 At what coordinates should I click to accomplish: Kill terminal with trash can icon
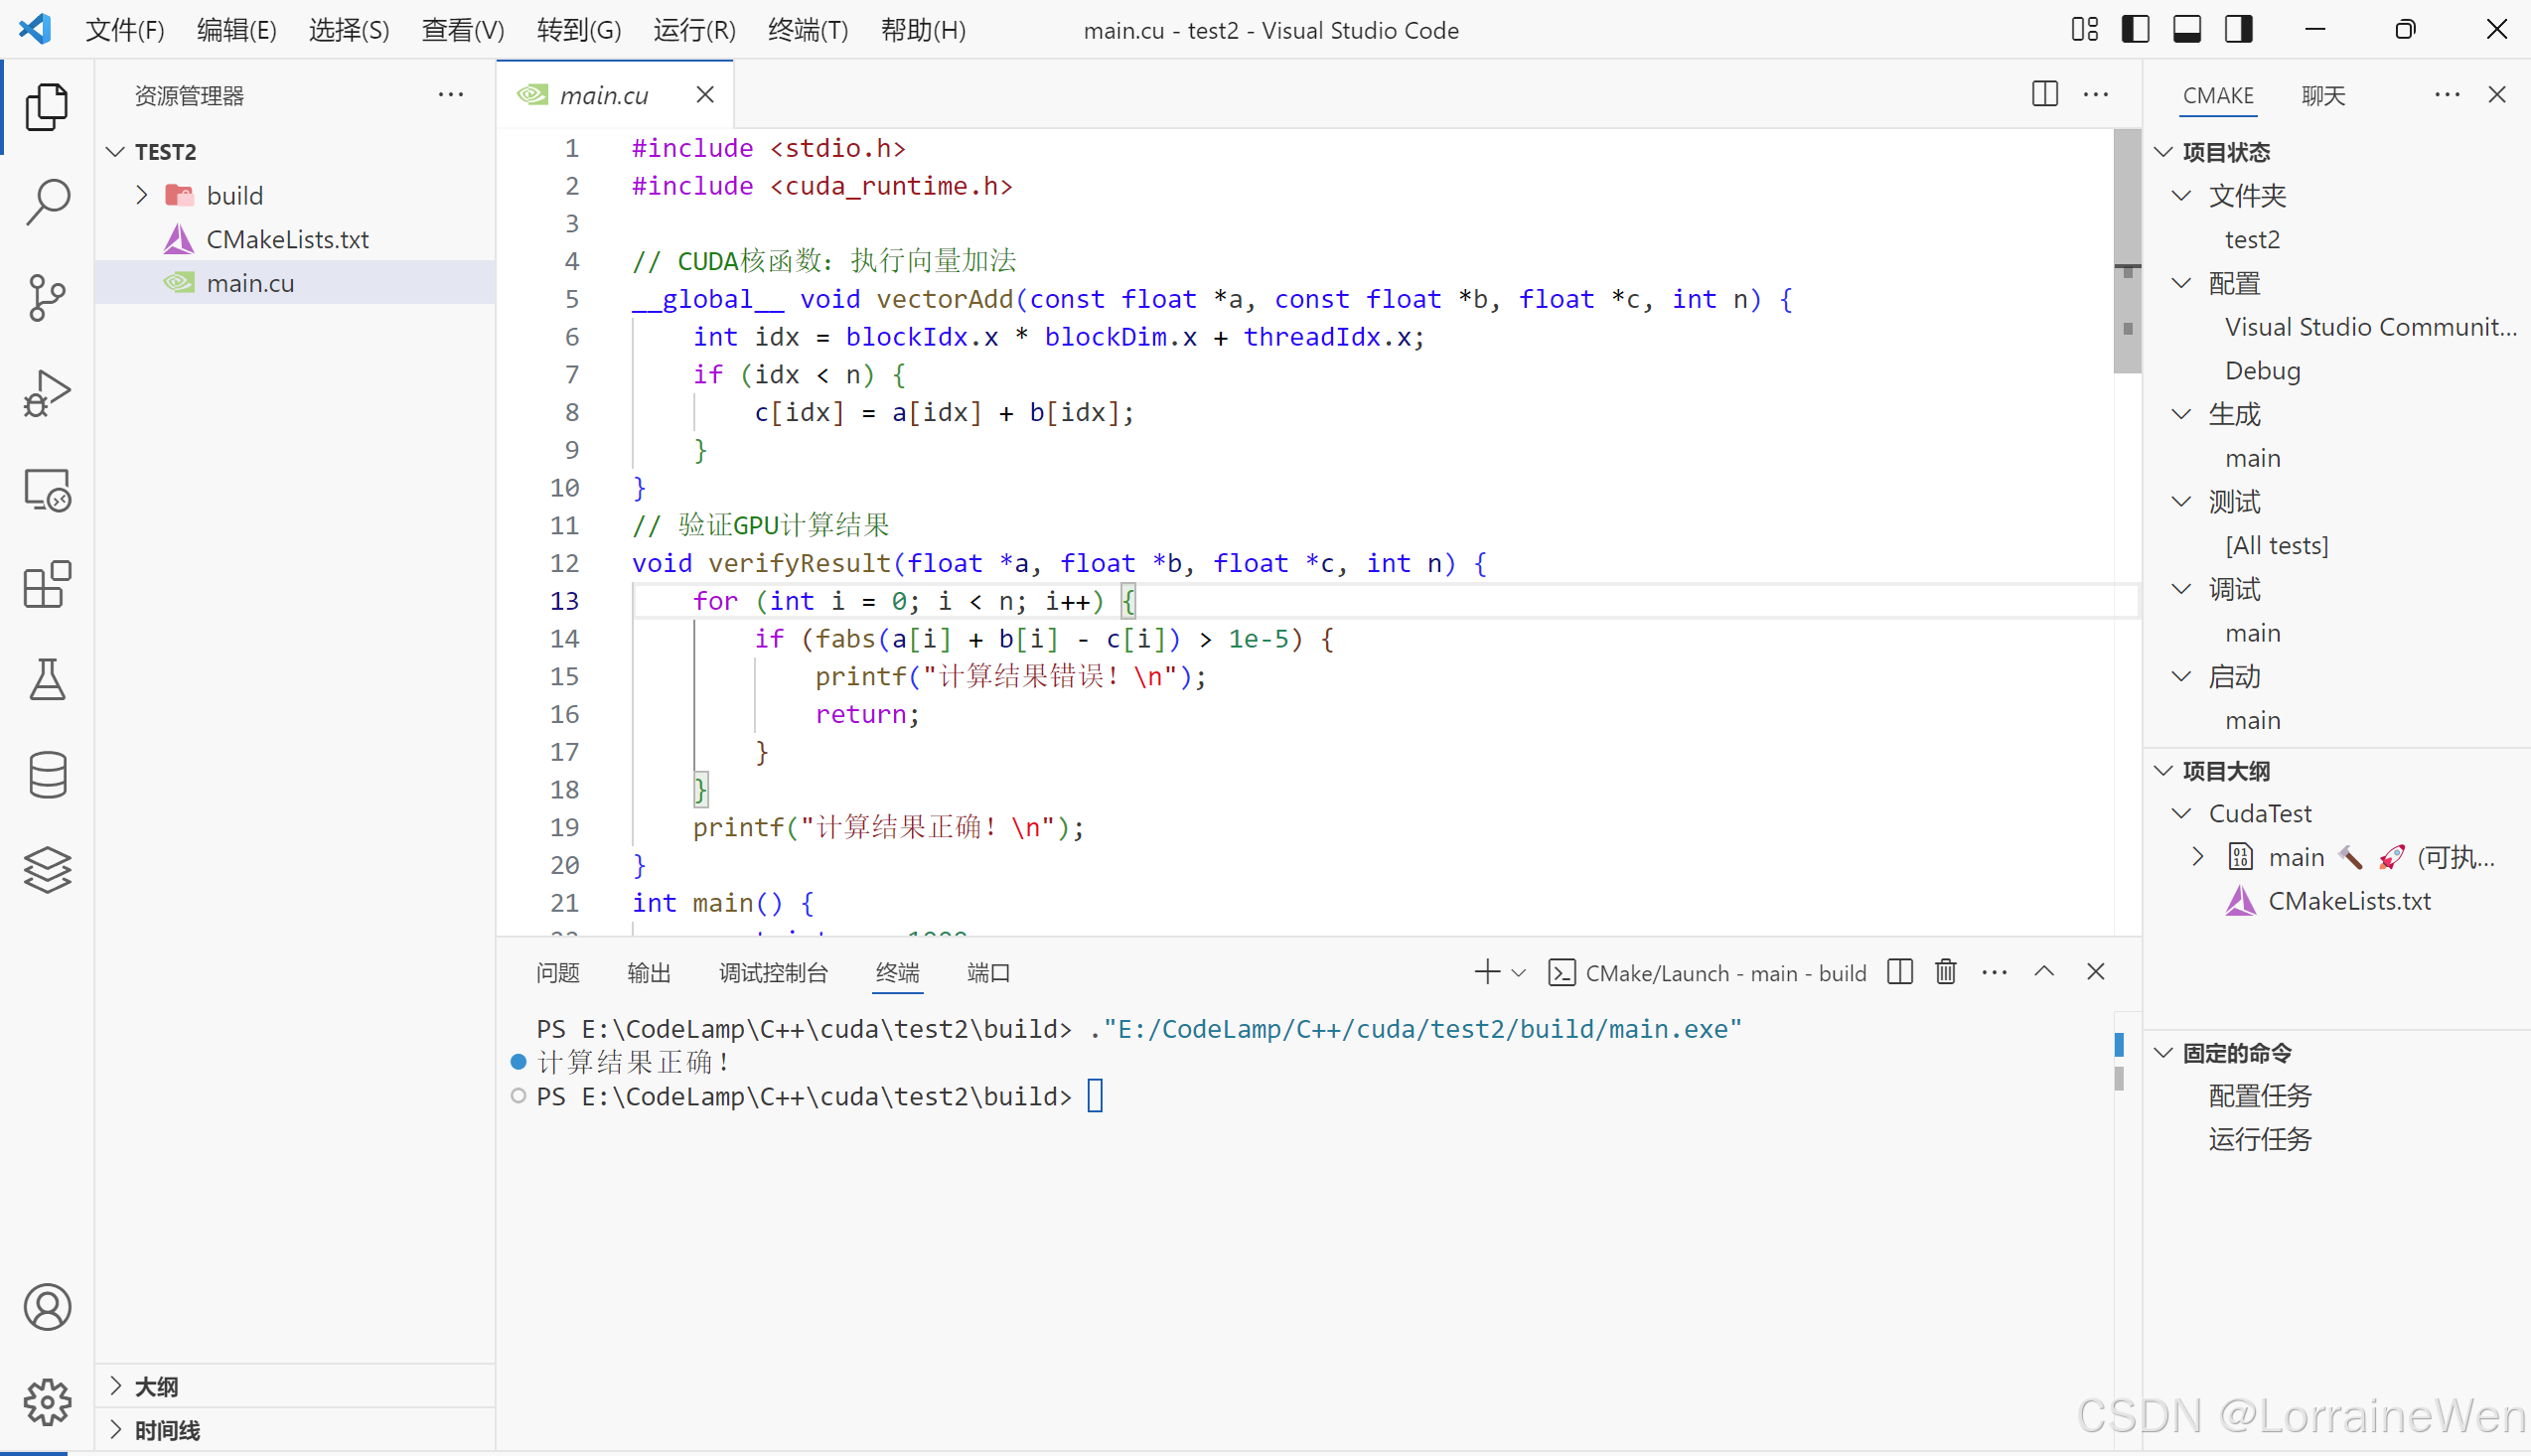tap(1945, 972)
